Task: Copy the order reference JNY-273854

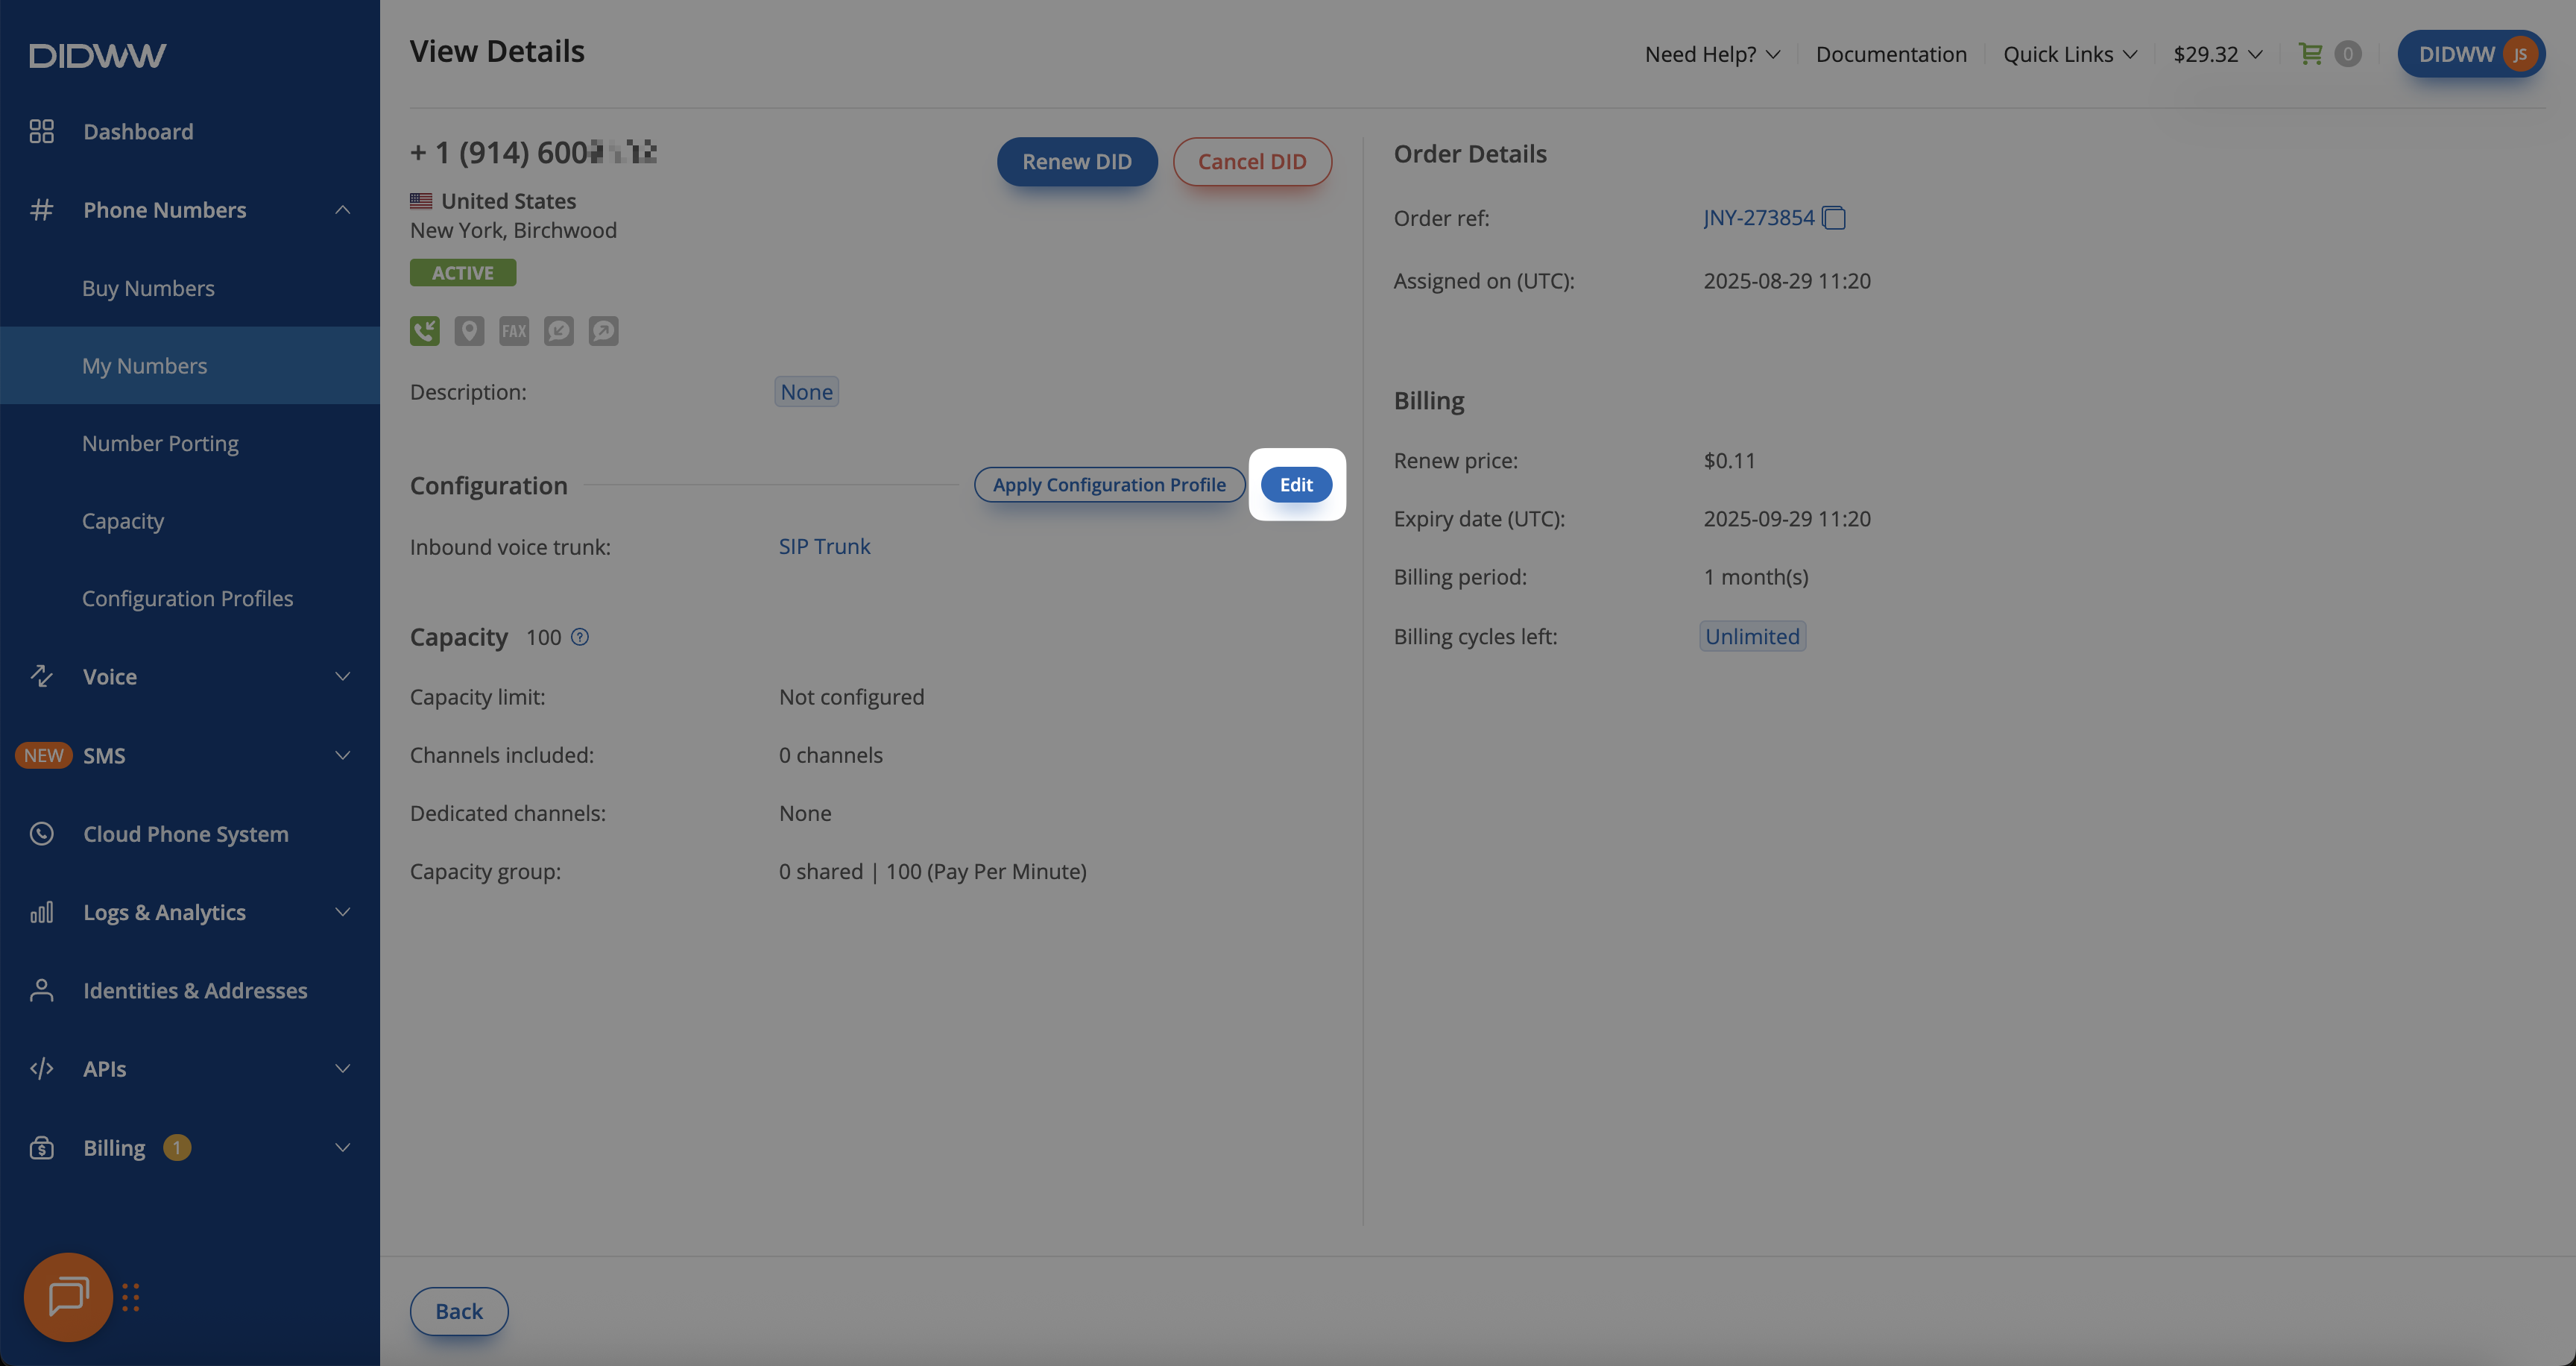Action: click(1834, 217)
